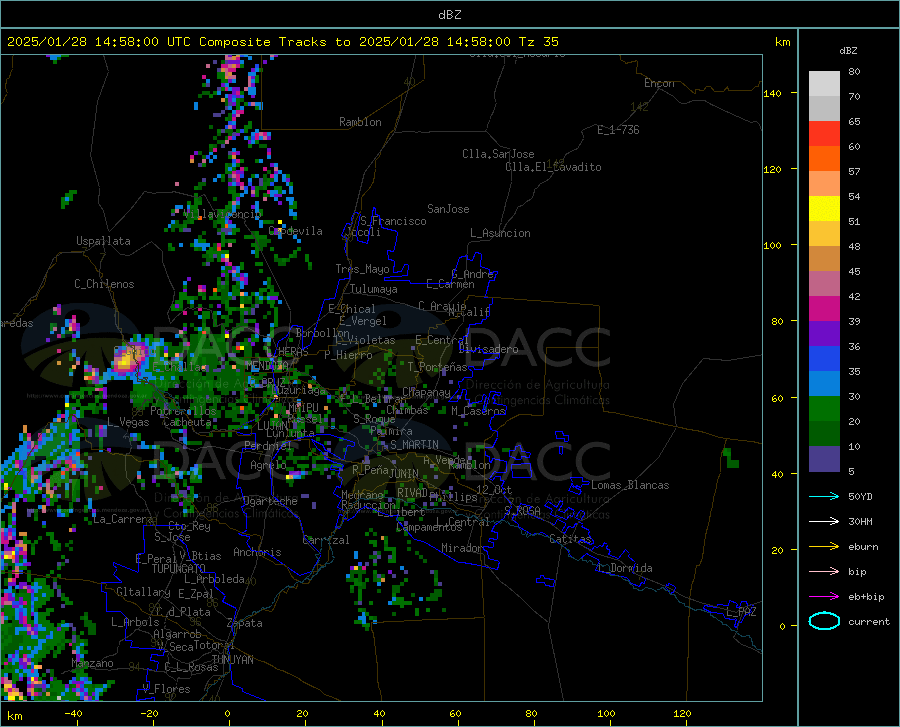The height and width of the screenshot is (727, 900).
Task: Click the 'S_Francisco' map label
Action: tap(393, 221)
